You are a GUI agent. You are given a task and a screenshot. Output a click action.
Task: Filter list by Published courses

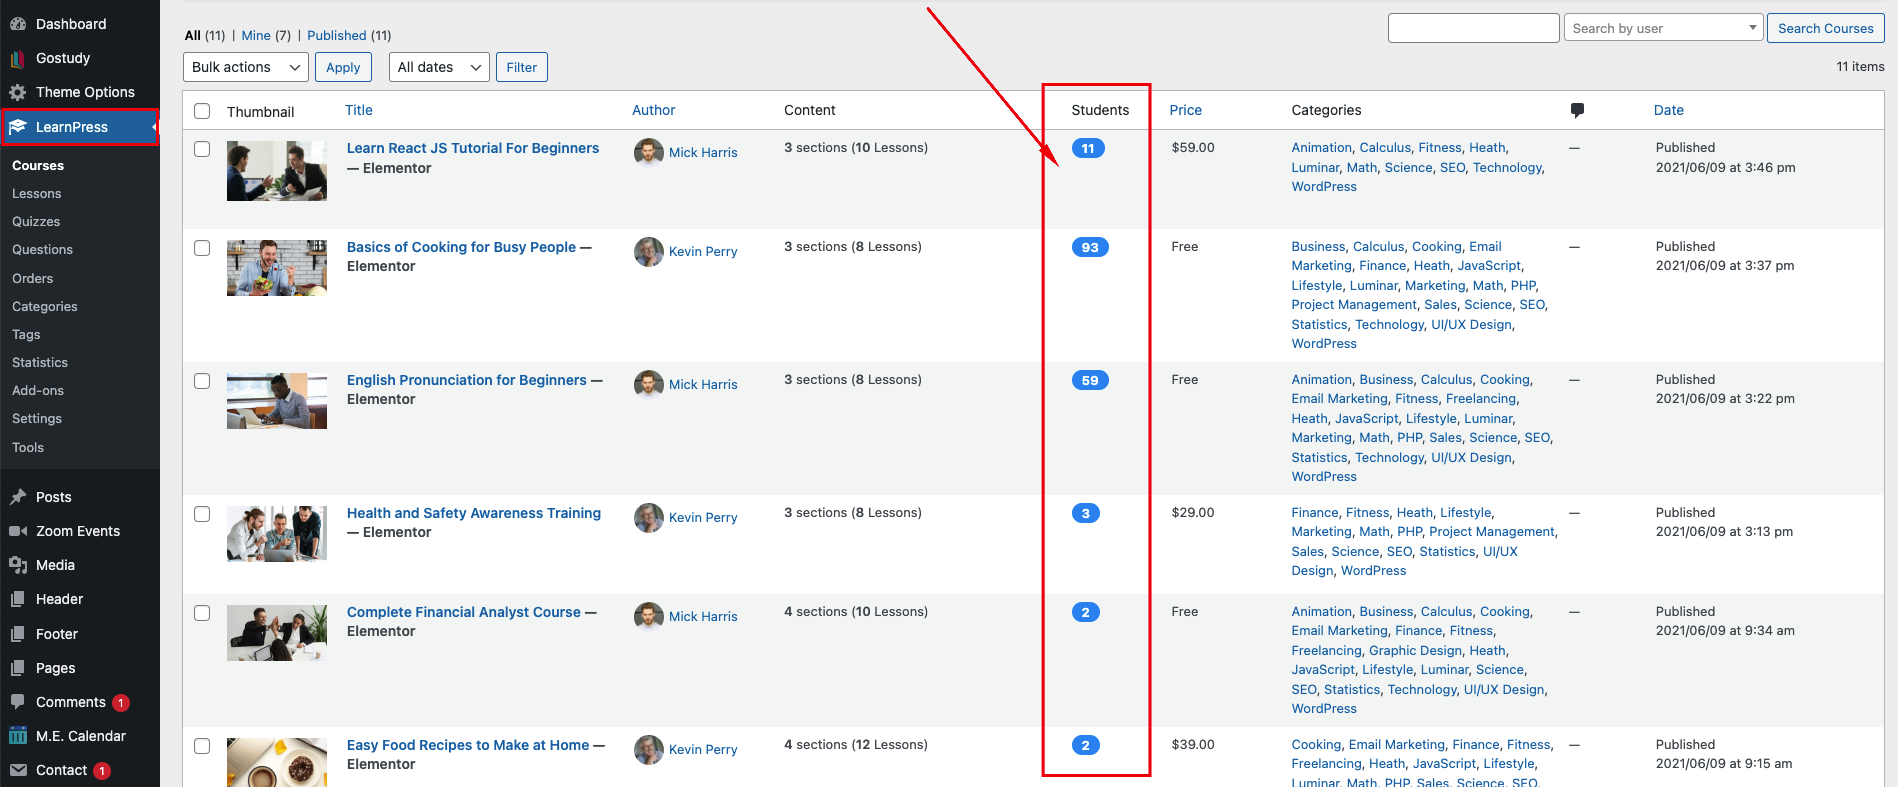(x=337, y=35)
